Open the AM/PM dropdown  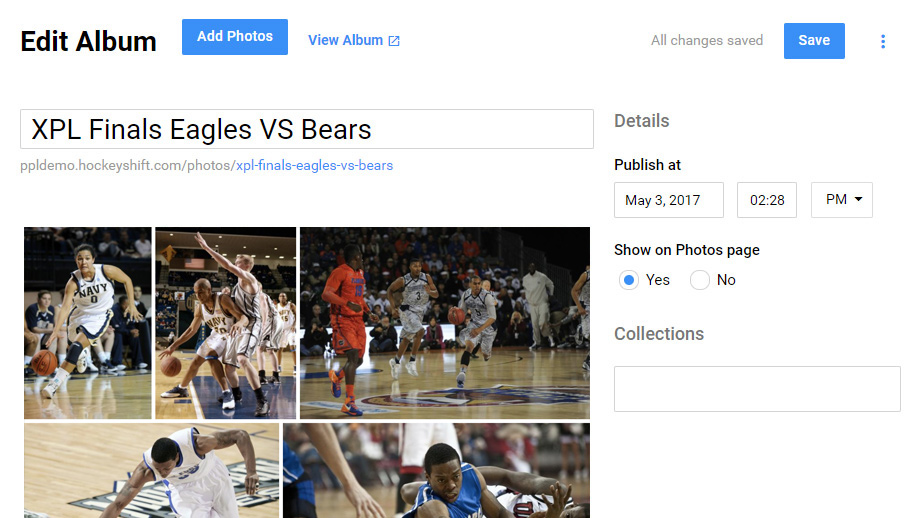(842, 200)
